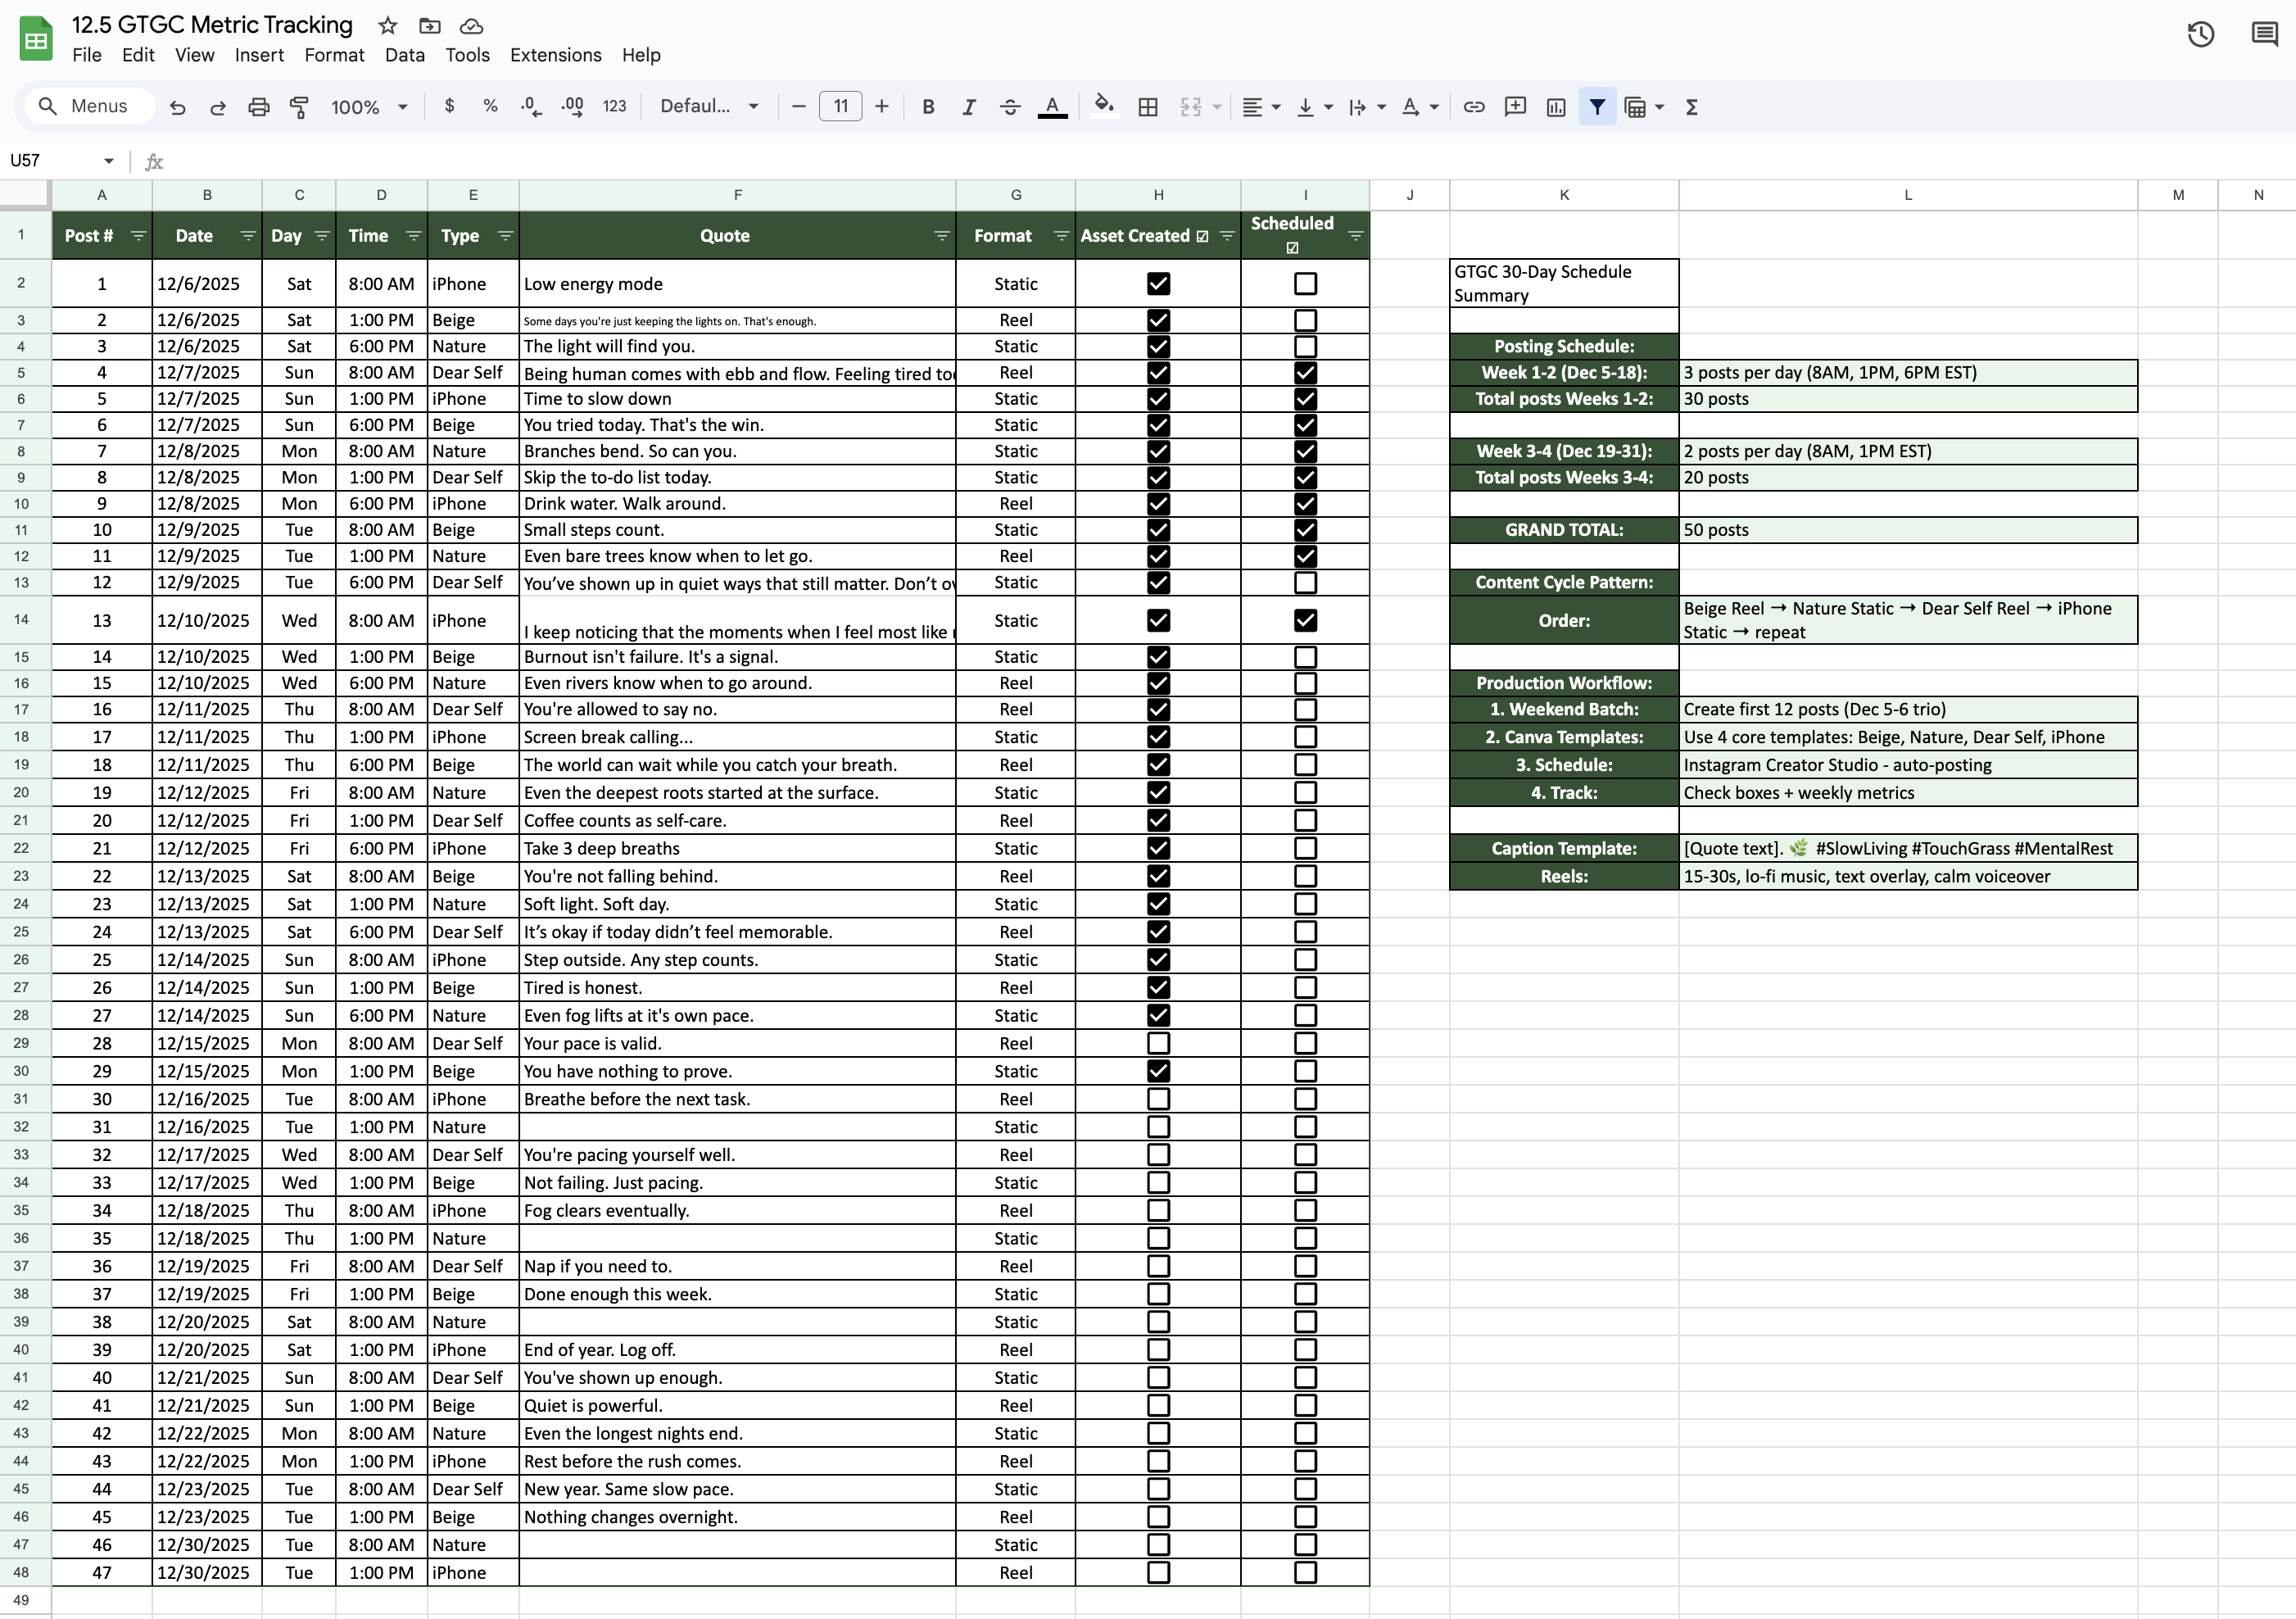The height and width of the screenshot is (1619, 2296).
Task: Click the print icon
Action: 258,107
